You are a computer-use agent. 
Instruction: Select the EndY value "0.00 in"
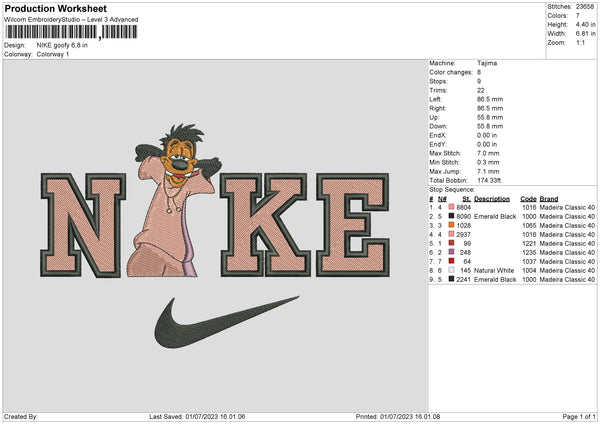point(487,144)
